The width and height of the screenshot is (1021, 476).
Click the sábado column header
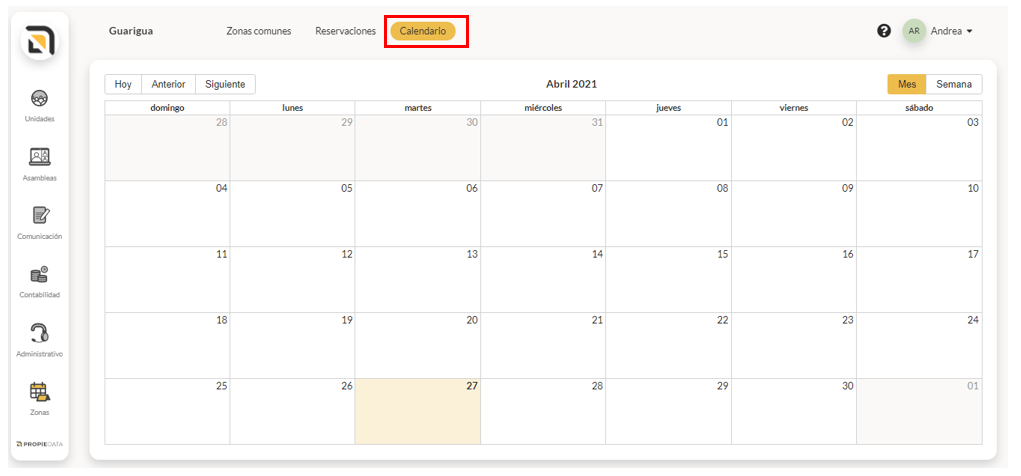[919, 108]
